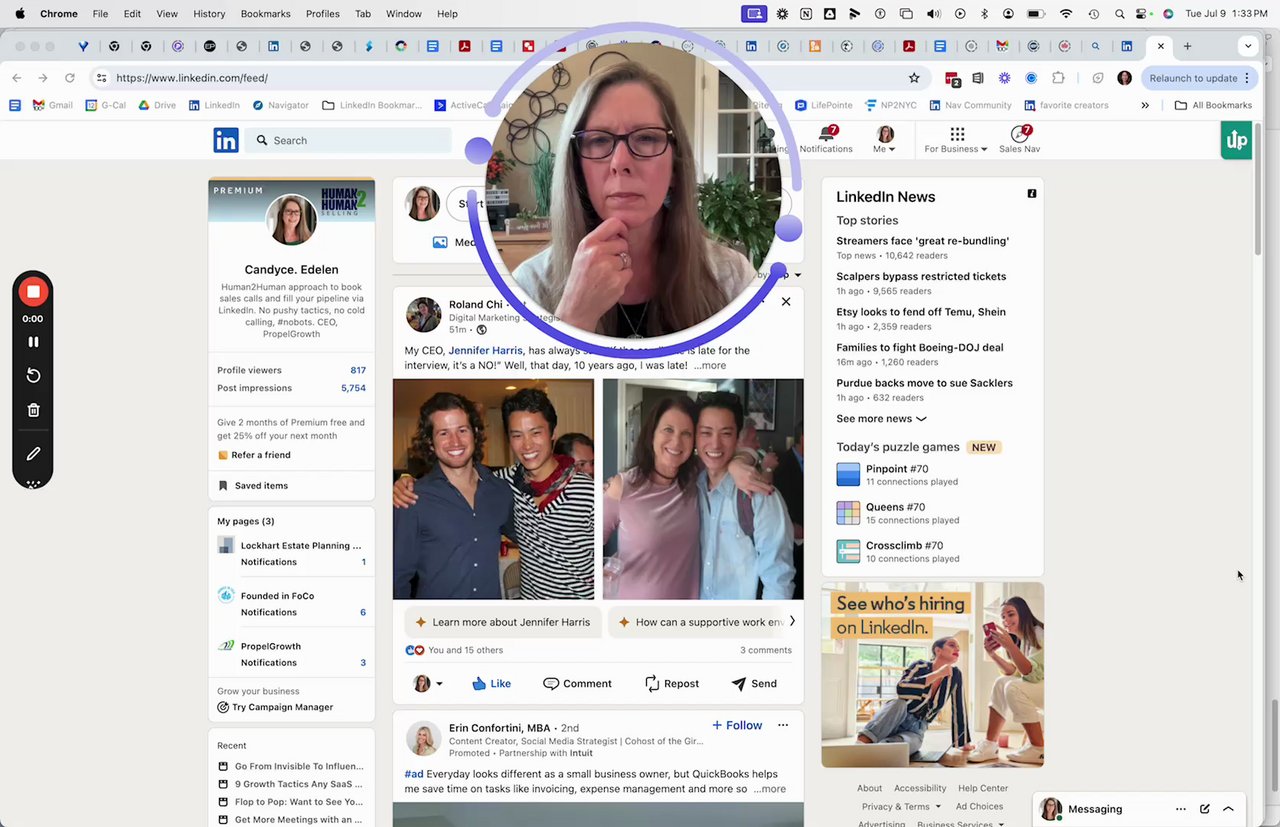Screen dimensions: 1280x827
Task: Open the Bookmarks menu
Action: (x=265, y=14)
